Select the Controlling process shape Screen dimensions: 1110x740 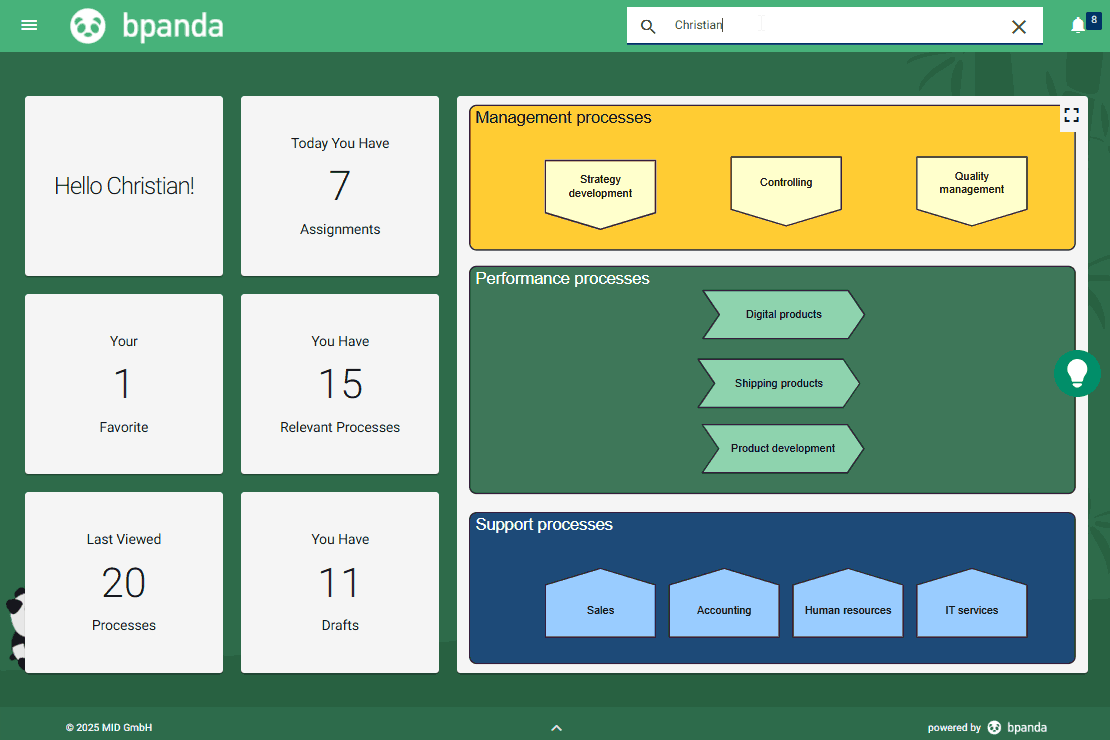tap(786, 183)
